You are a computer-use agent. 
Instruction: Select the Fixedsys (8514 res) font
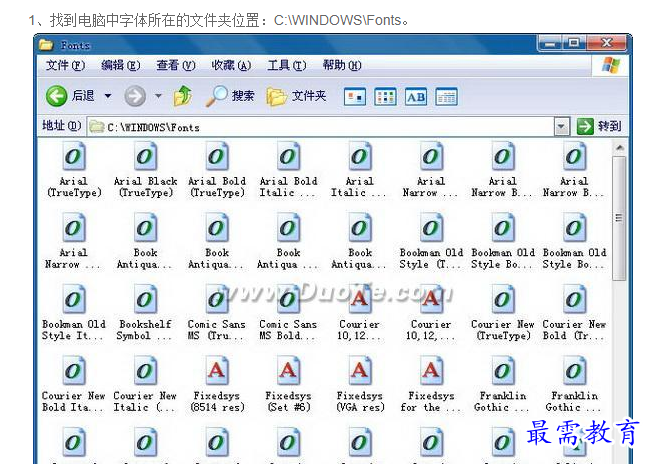(x=217, y=384)
